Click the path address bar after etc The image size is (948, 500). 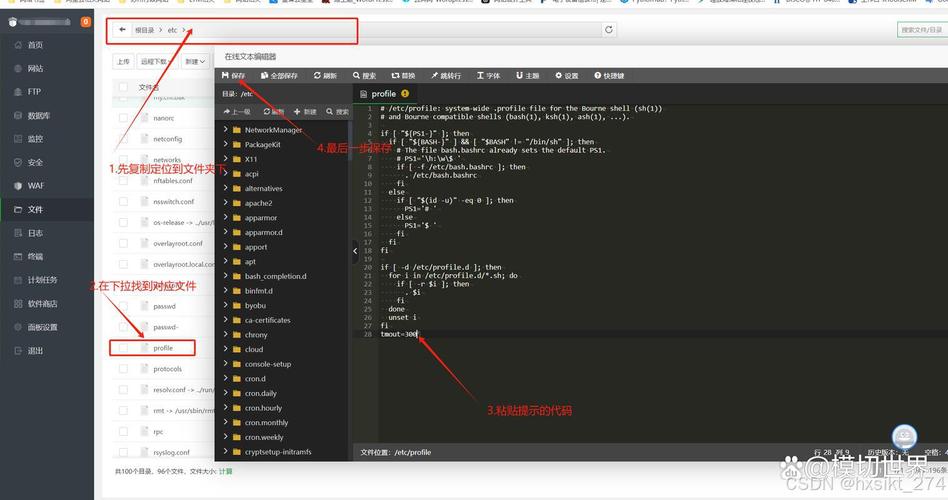tap(390, 30)
